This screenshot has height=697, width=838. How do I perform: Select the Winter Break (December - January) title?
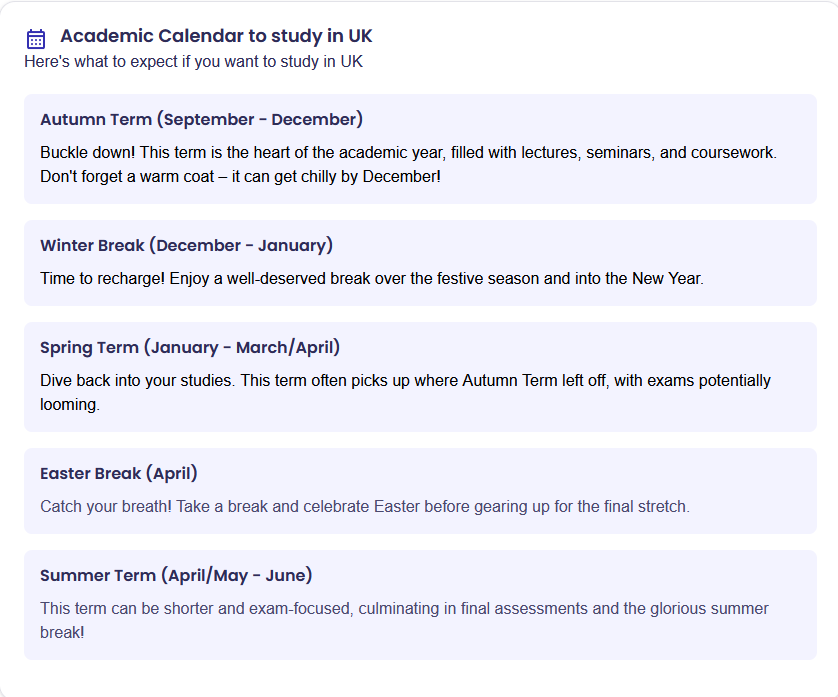187,245
